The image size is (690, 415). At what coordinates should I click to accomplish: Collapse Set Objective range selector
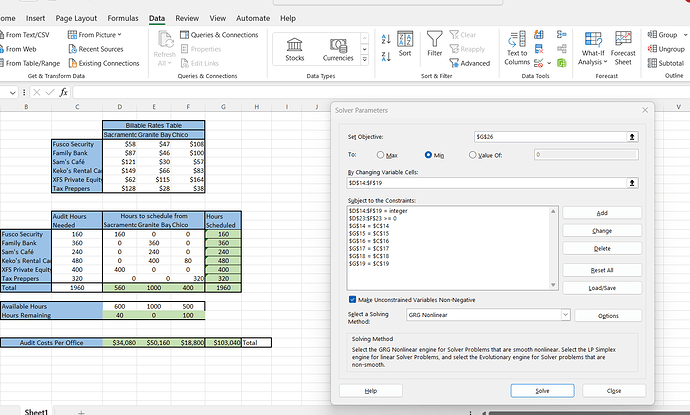[x=632, y=137]
